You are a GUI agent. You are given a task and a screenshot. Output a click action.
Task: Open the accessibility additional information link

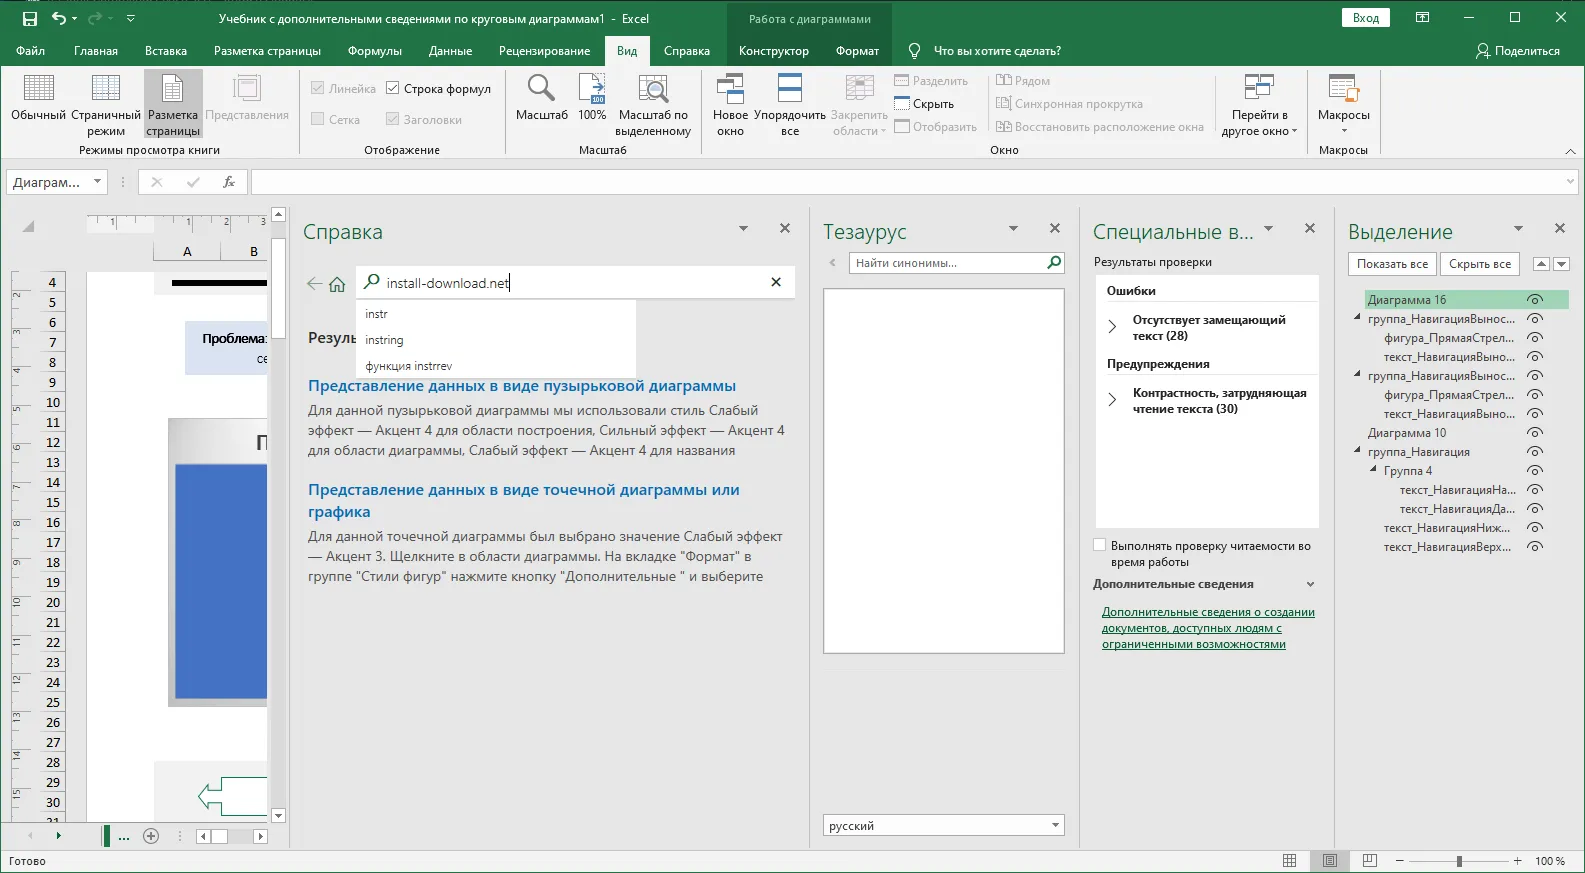pyautogui.click(x=1207, y=628)
